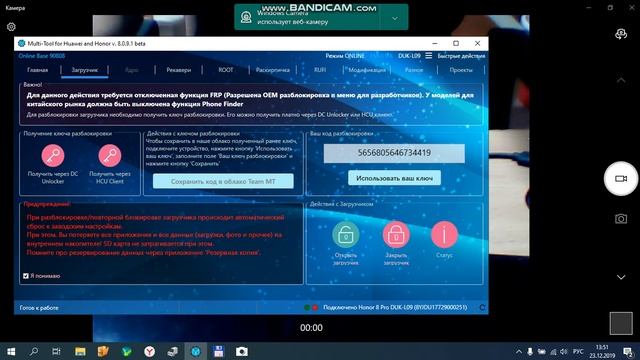Click the Multi-Tool taskbar icon
The image size is (640, 360).
tap(196, 351)
